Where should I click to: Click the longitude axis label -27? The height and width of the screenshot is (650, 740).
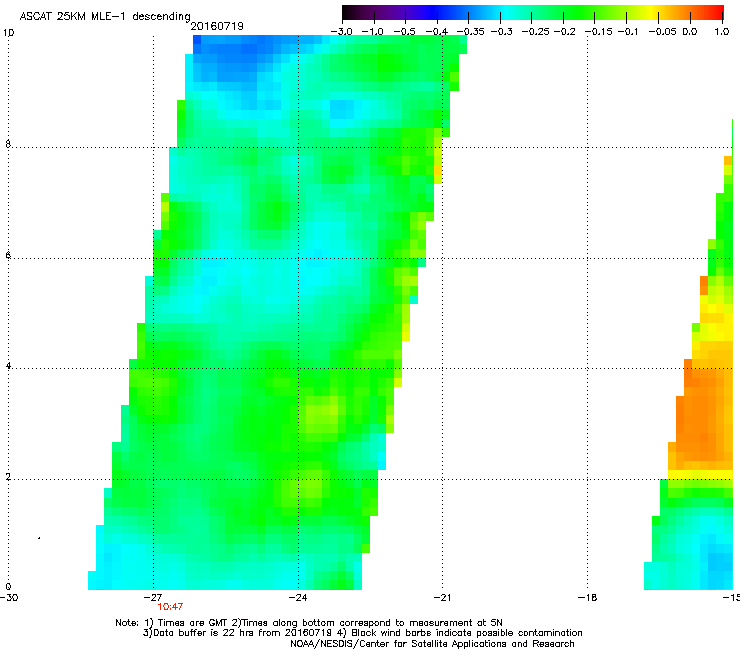click(x=153, y=597)
